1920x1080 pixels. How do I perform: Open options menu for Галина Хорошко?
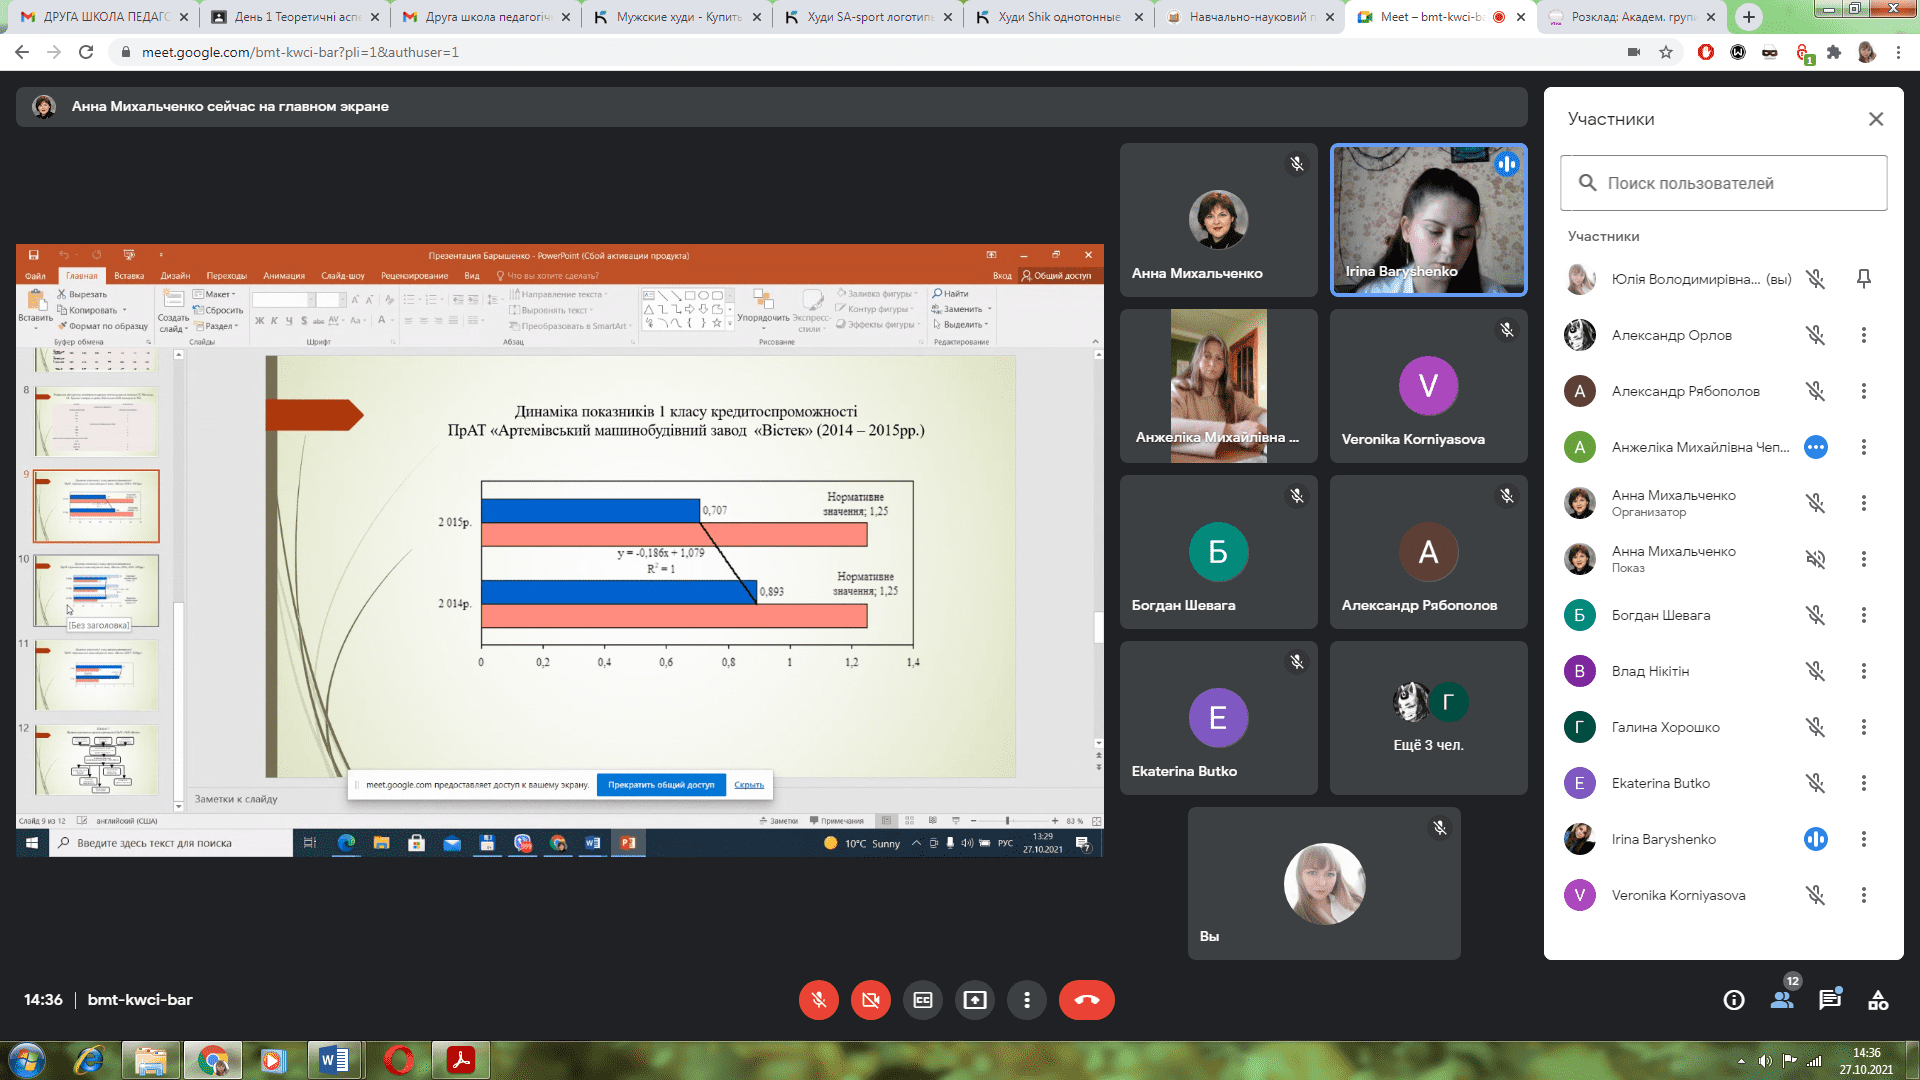click(x=1864, y=727)
